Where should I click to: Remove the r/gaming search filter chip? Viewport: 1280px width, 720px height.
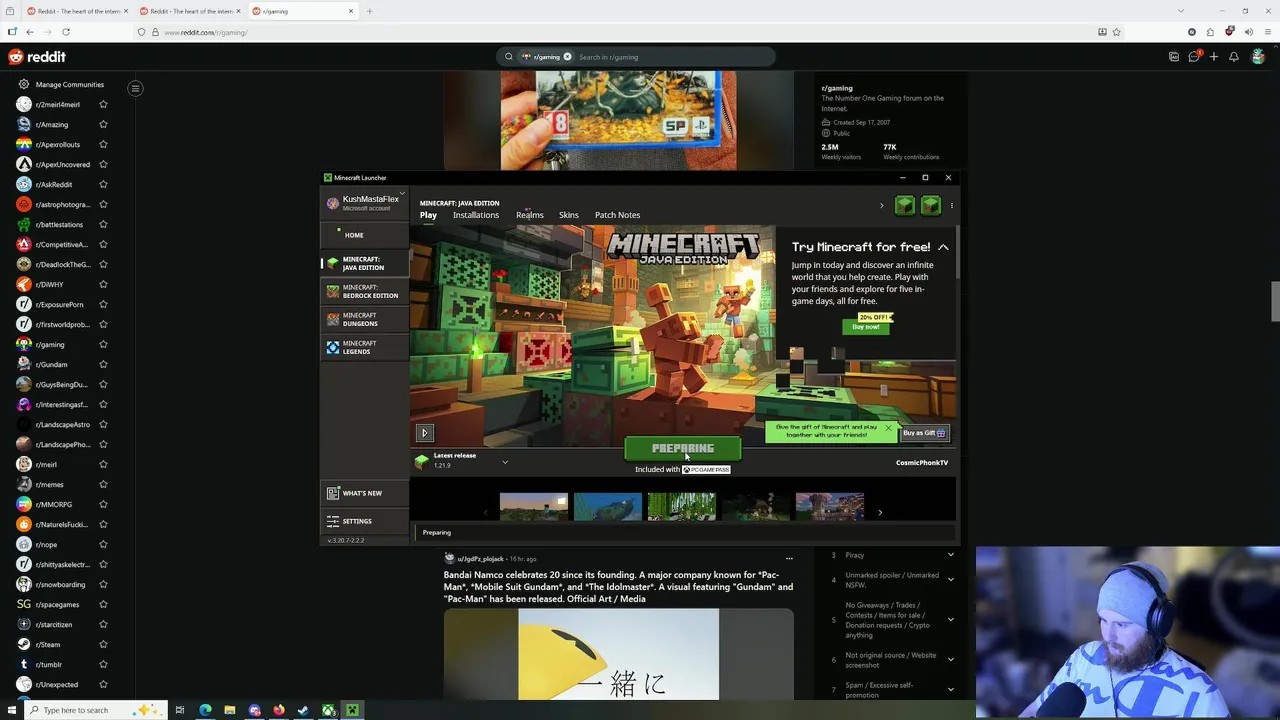567,57
